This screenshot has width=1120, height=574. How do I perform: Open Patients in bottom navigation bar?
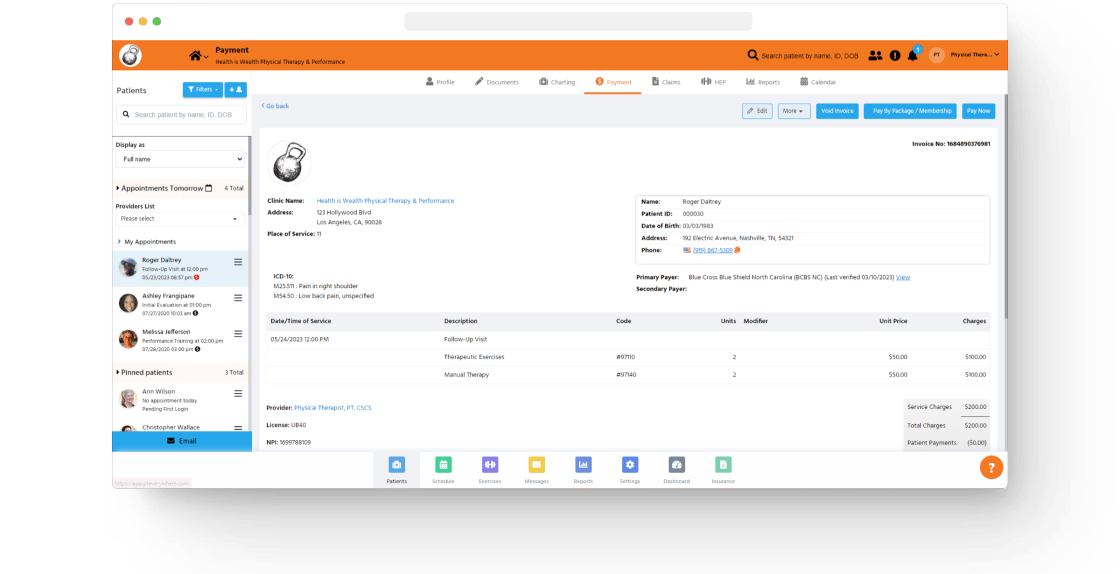tap(396, 470)
